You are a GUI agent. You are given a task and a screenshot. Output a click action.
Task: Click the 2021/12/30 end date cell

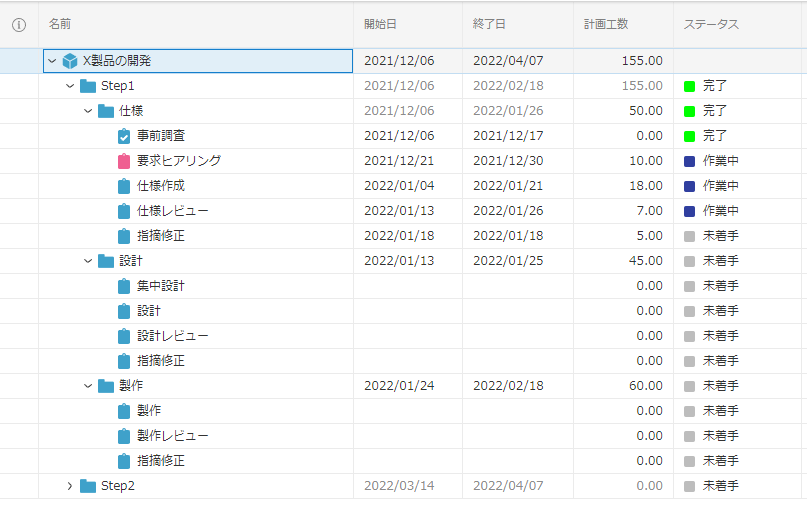[510, 161]
